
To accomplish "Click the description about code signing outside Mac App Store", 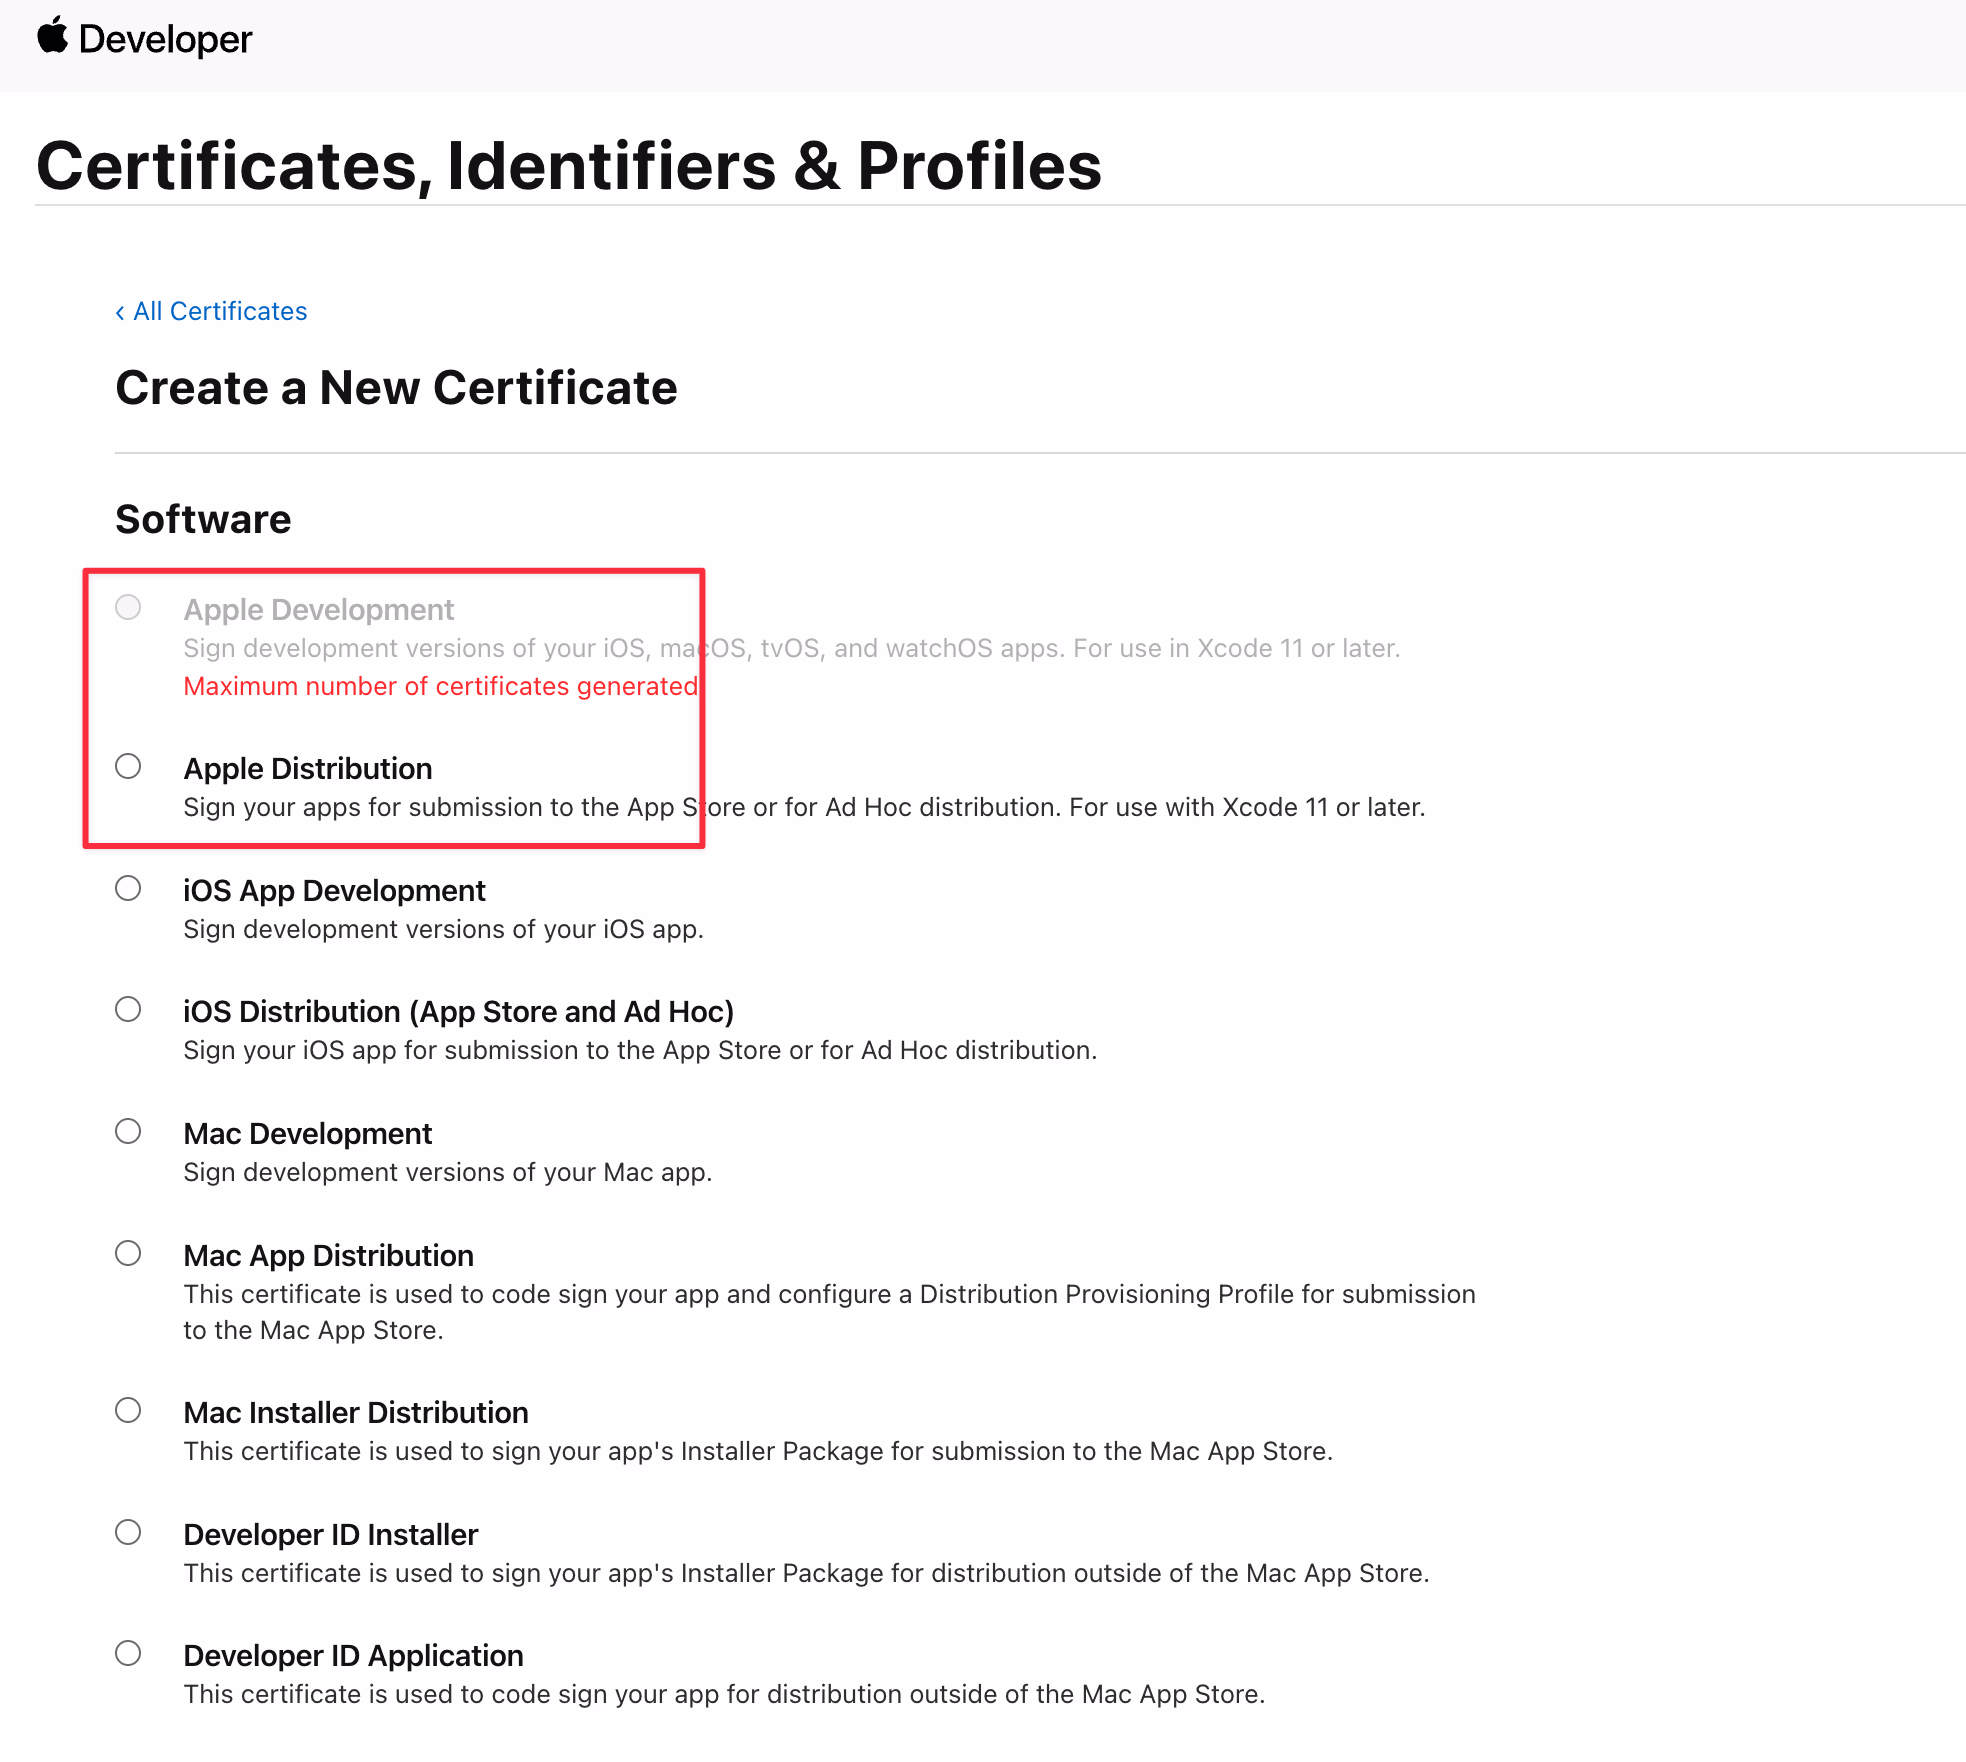I will 724,1695.
